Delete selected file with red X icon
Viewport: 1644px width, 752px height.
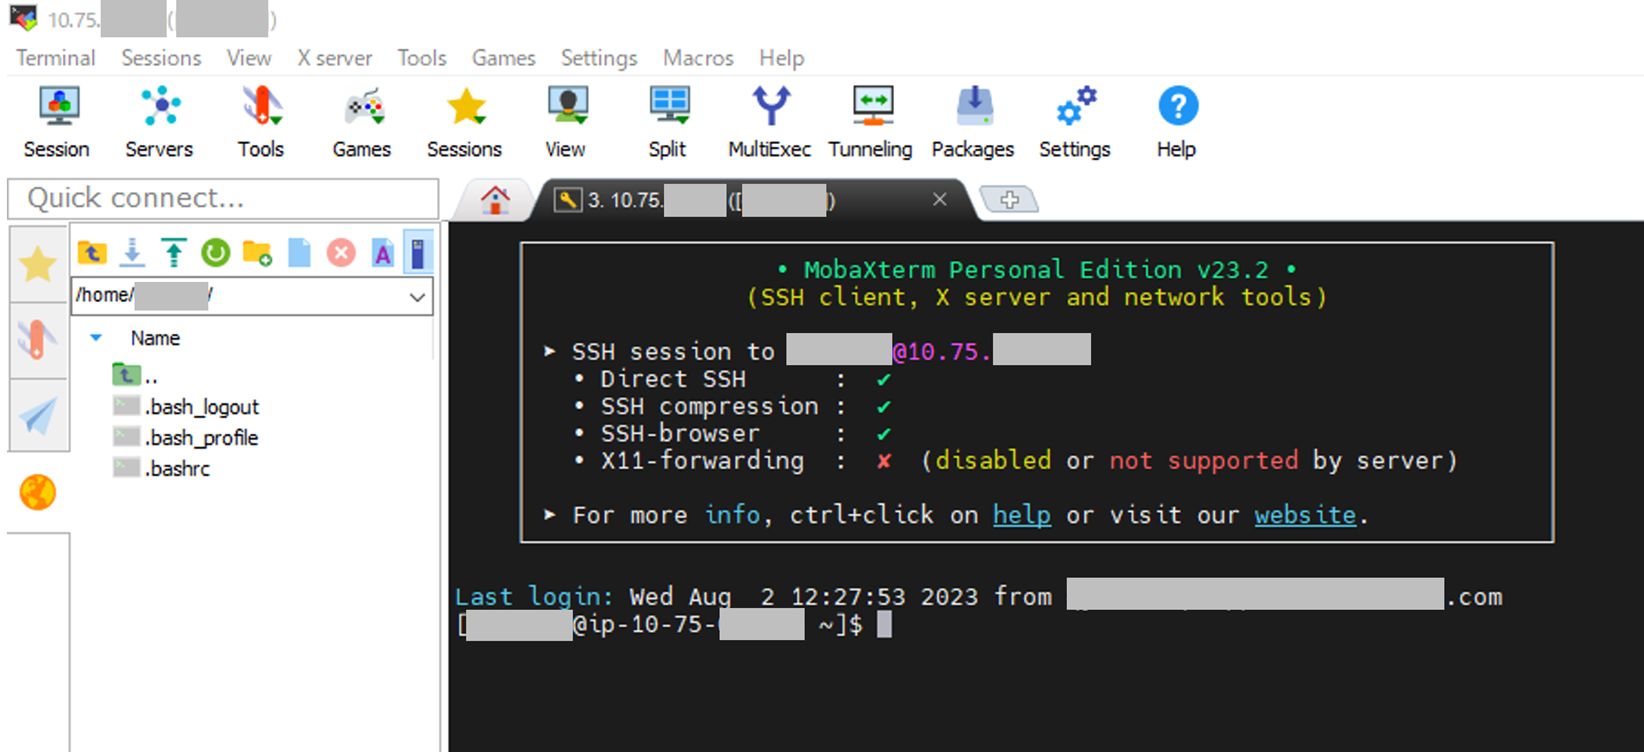pyautogui.click(x=341, y=253)
